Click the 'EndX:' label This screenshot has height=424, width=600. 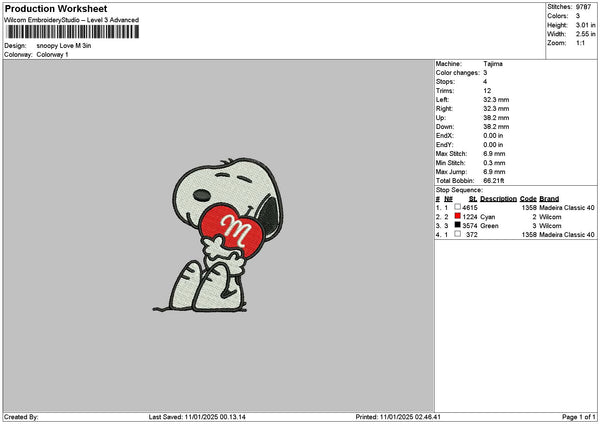[x=445, y=136]
